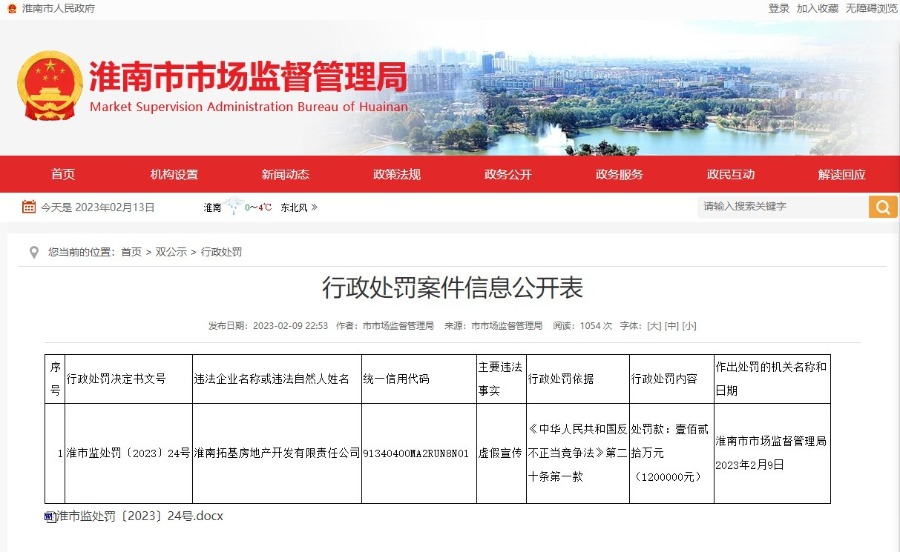Viewport: 900px width, 552px height.
Task: Set font size to large [大]
Action: pos(654,326)
